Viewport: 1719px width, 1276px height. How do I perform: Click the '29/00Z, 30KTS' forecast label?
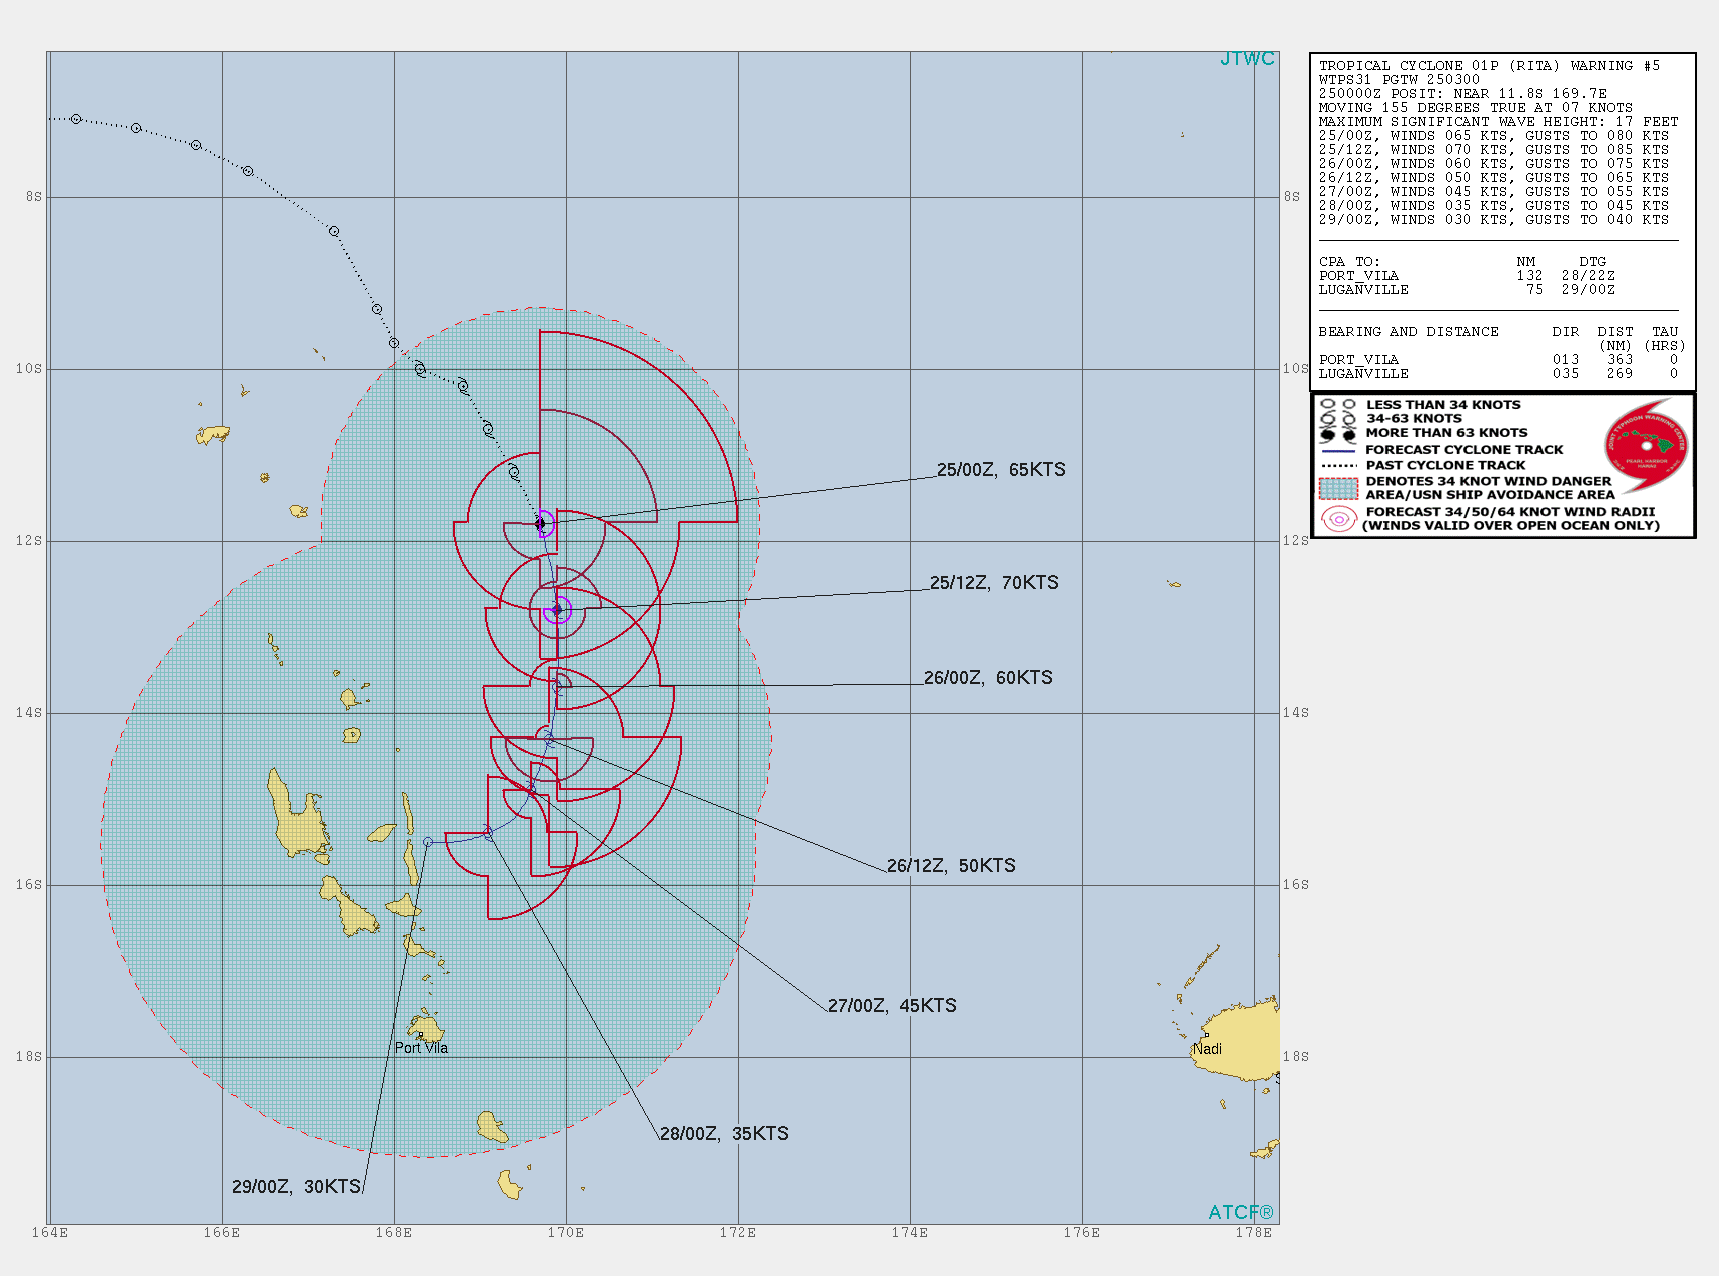pyautogui.click(x=296, y=1187)
